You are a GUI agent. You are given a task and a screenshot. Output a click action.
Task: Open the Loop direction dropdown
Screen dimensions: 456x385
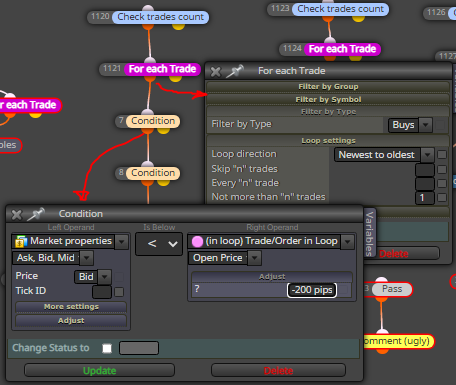pos(427,155)
